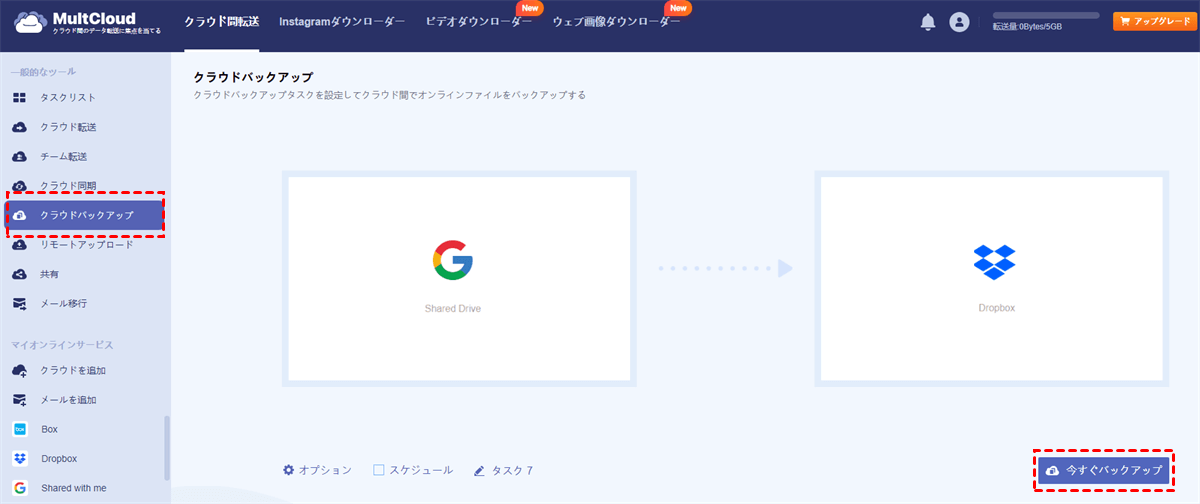Click the アップグレード button
The height and width of the screenshot is (504, 1200).
coord(1154,20)
